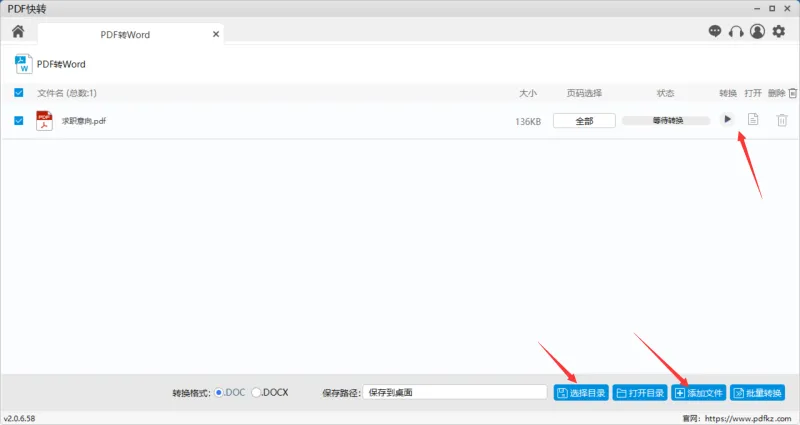Click the 批量转换 button

click(758, 393)
